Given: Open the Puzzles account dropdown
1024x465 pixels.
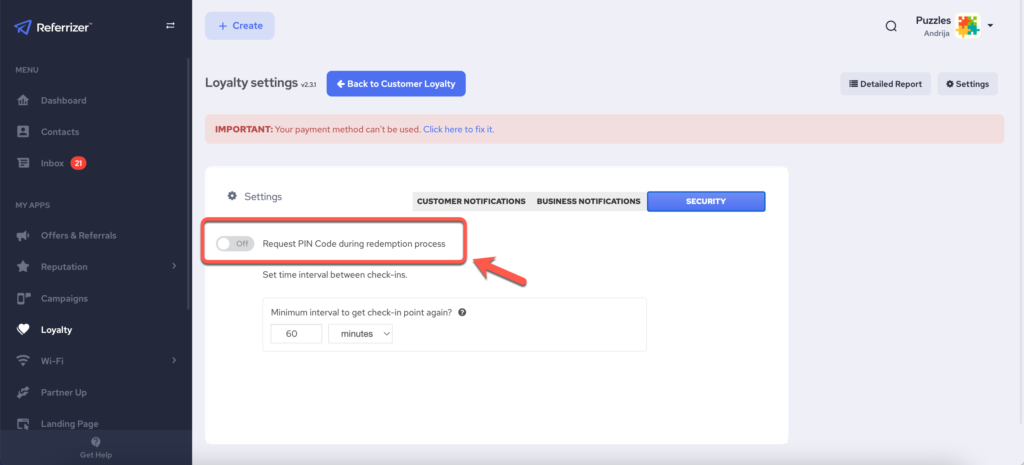Looking at the screenshot, I should 989,26.
